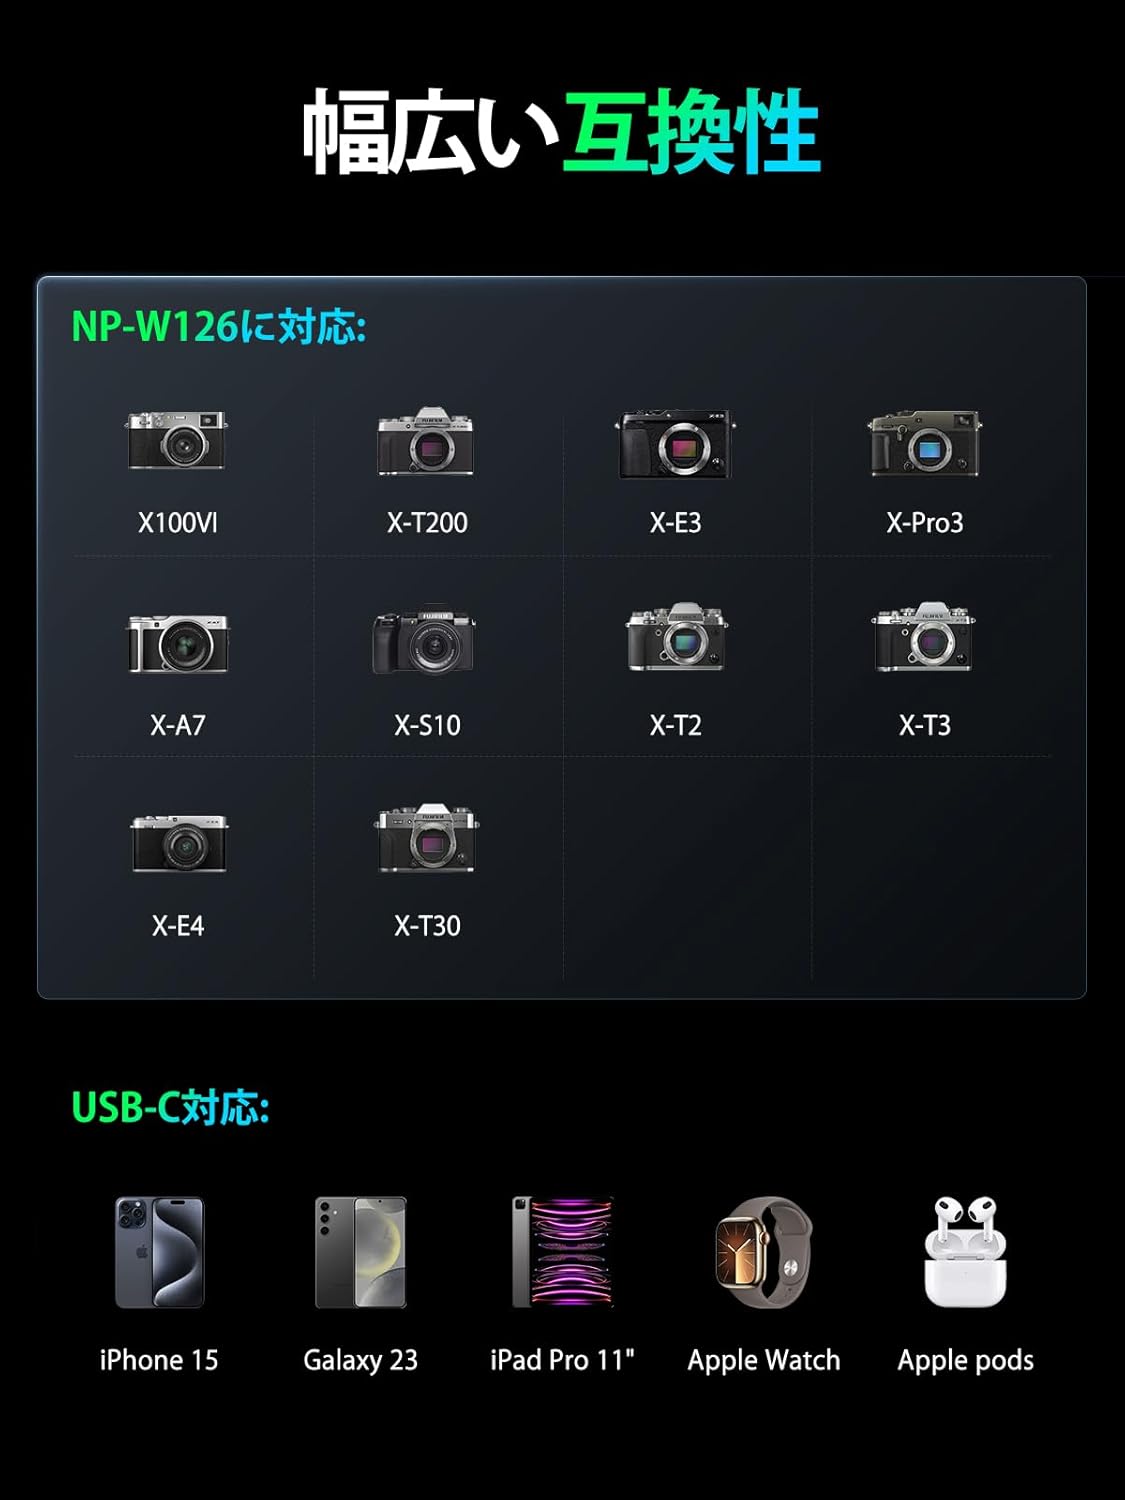Choose the Apple Watch image

764,1252
